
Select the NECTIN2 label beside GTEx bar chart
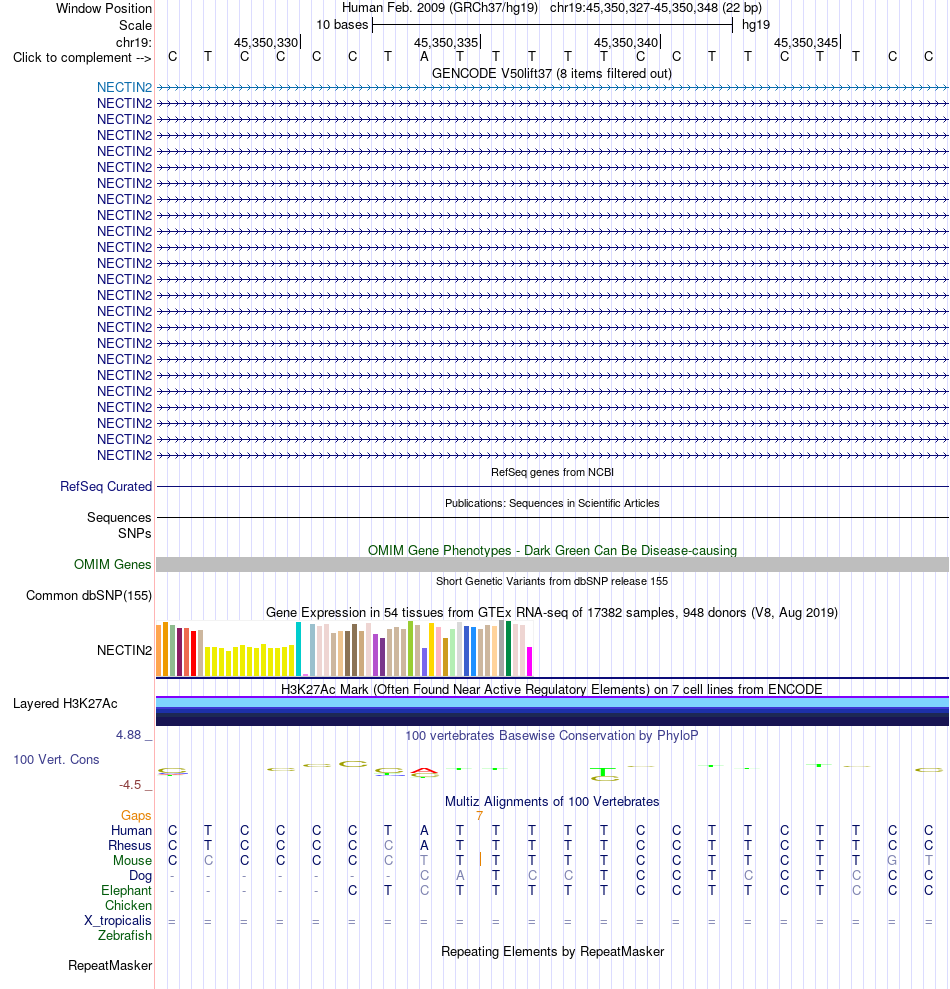124,650
